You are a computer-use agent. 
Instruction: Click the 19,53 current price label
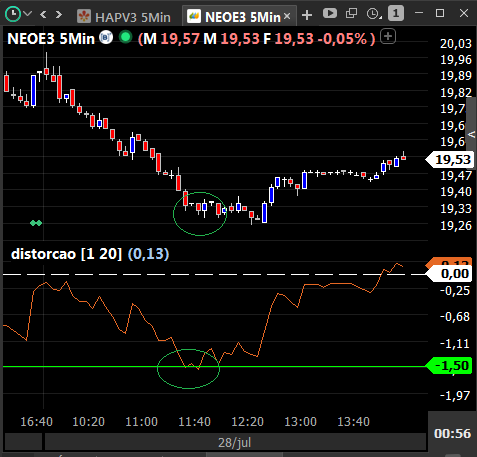[x=450, y=160]
